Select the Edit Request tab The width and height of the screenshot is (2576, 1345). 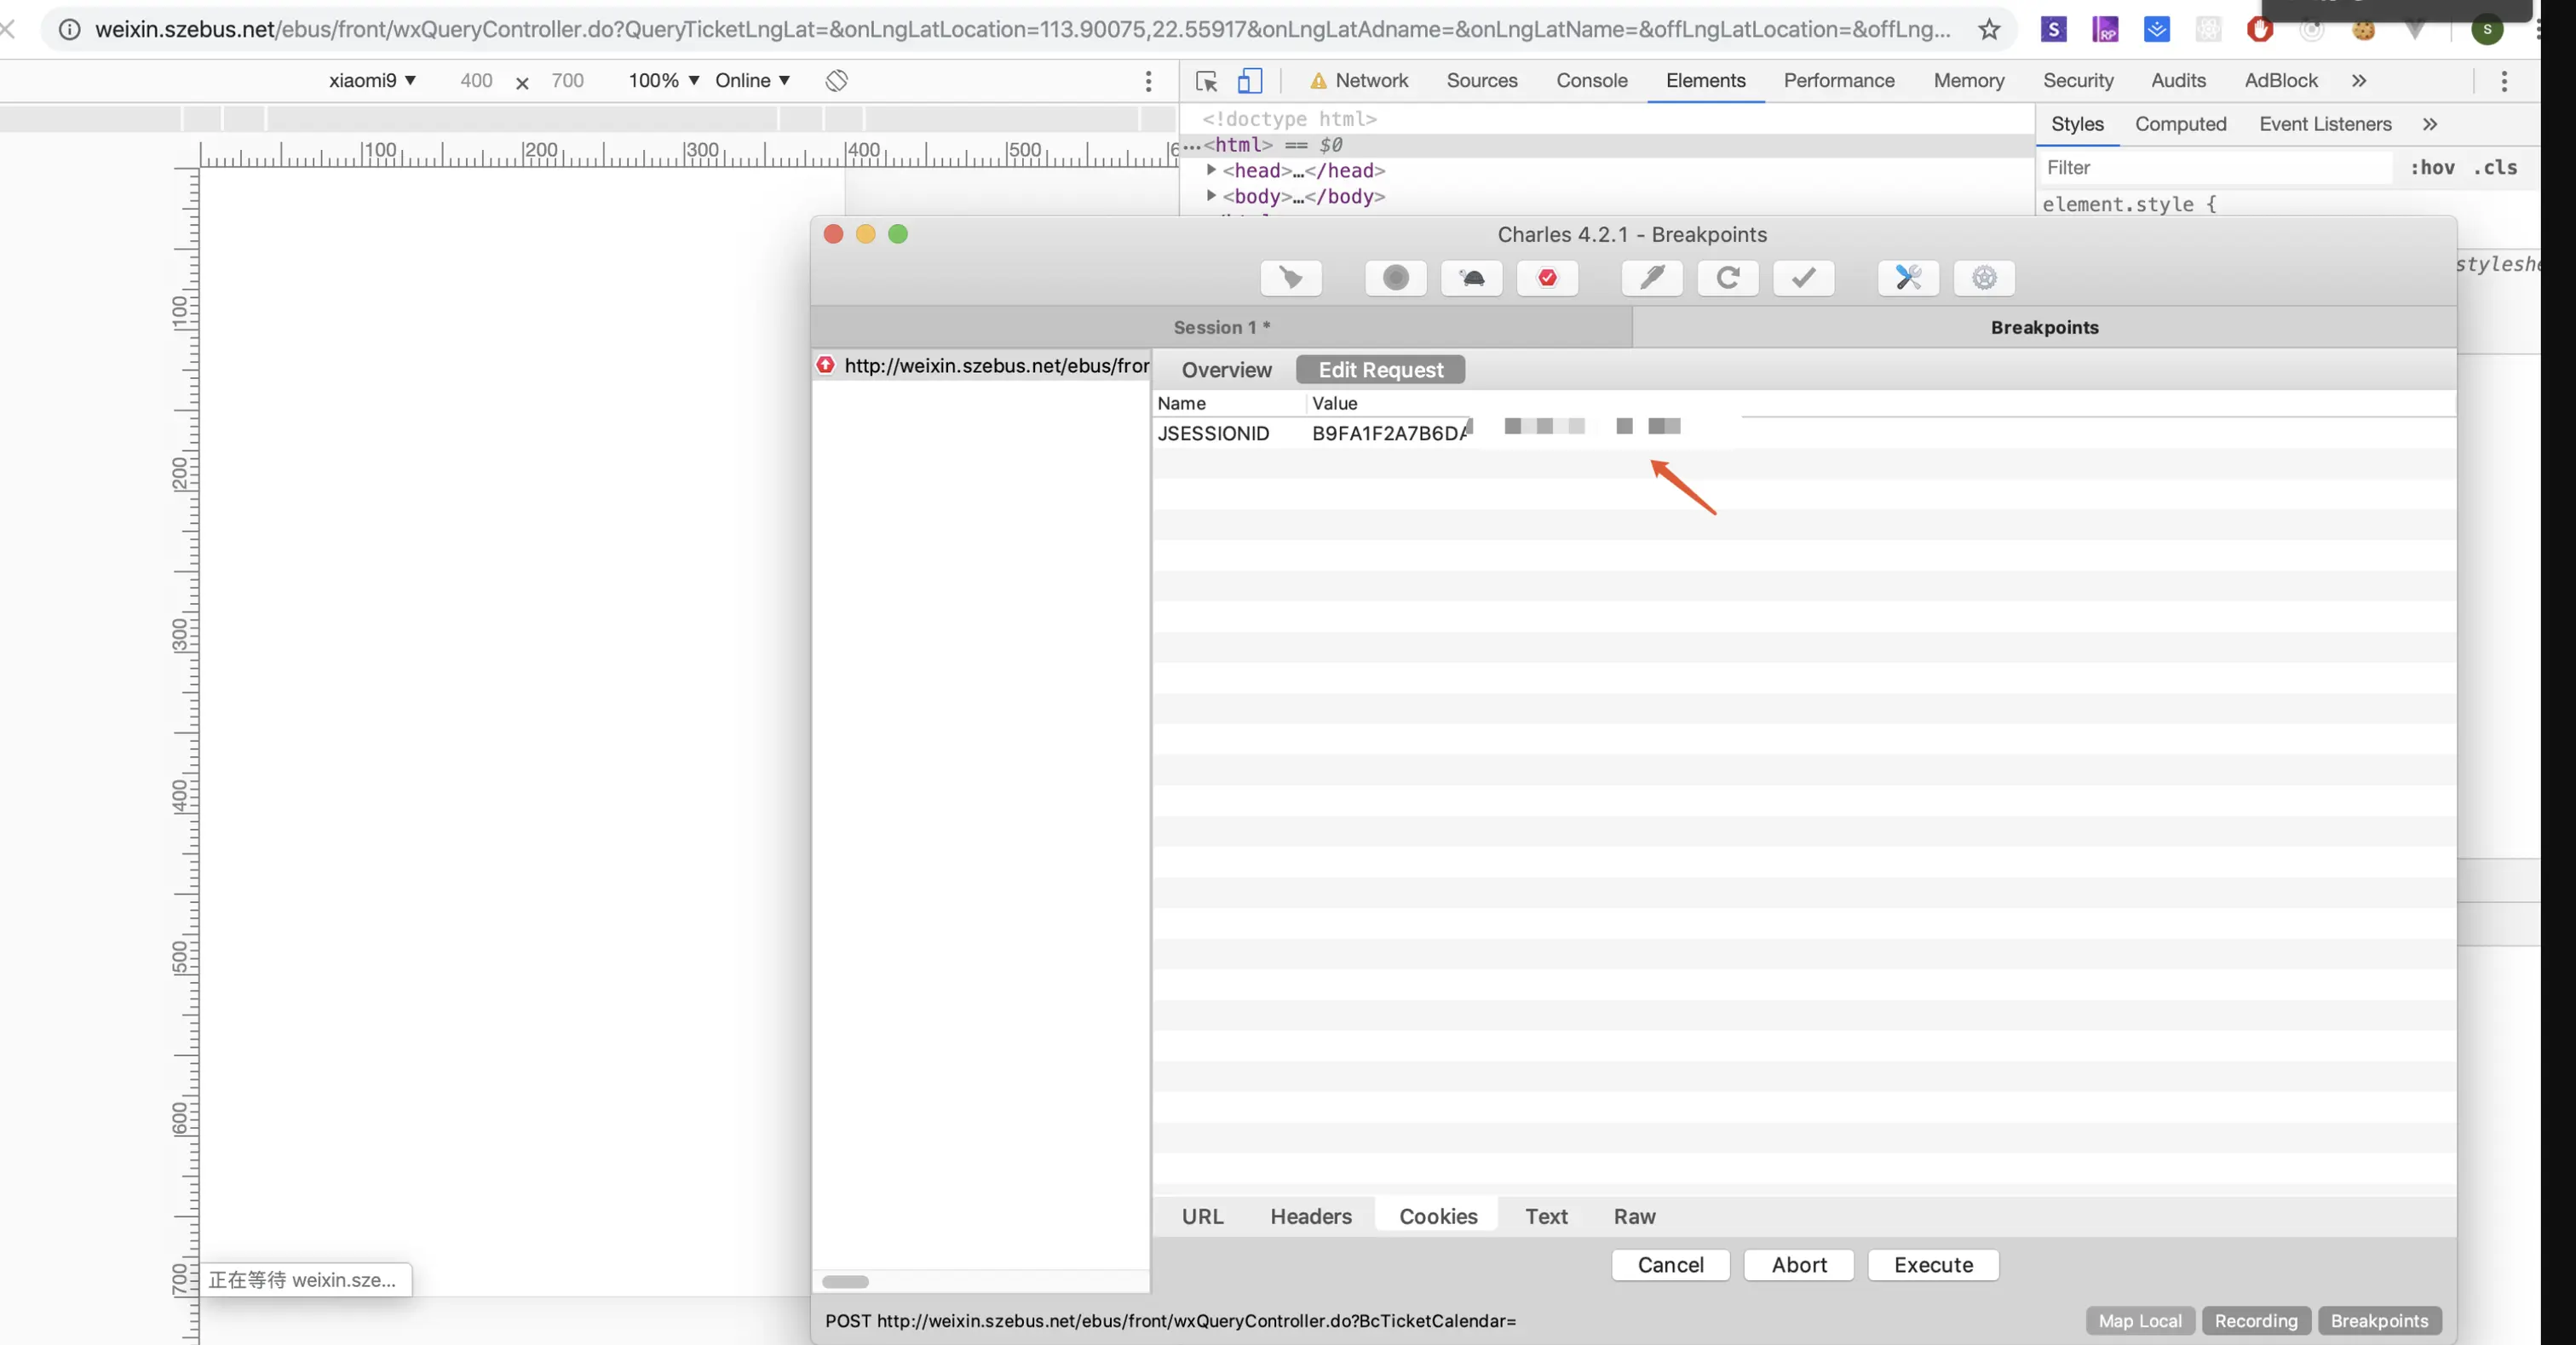pos(1380,370)
